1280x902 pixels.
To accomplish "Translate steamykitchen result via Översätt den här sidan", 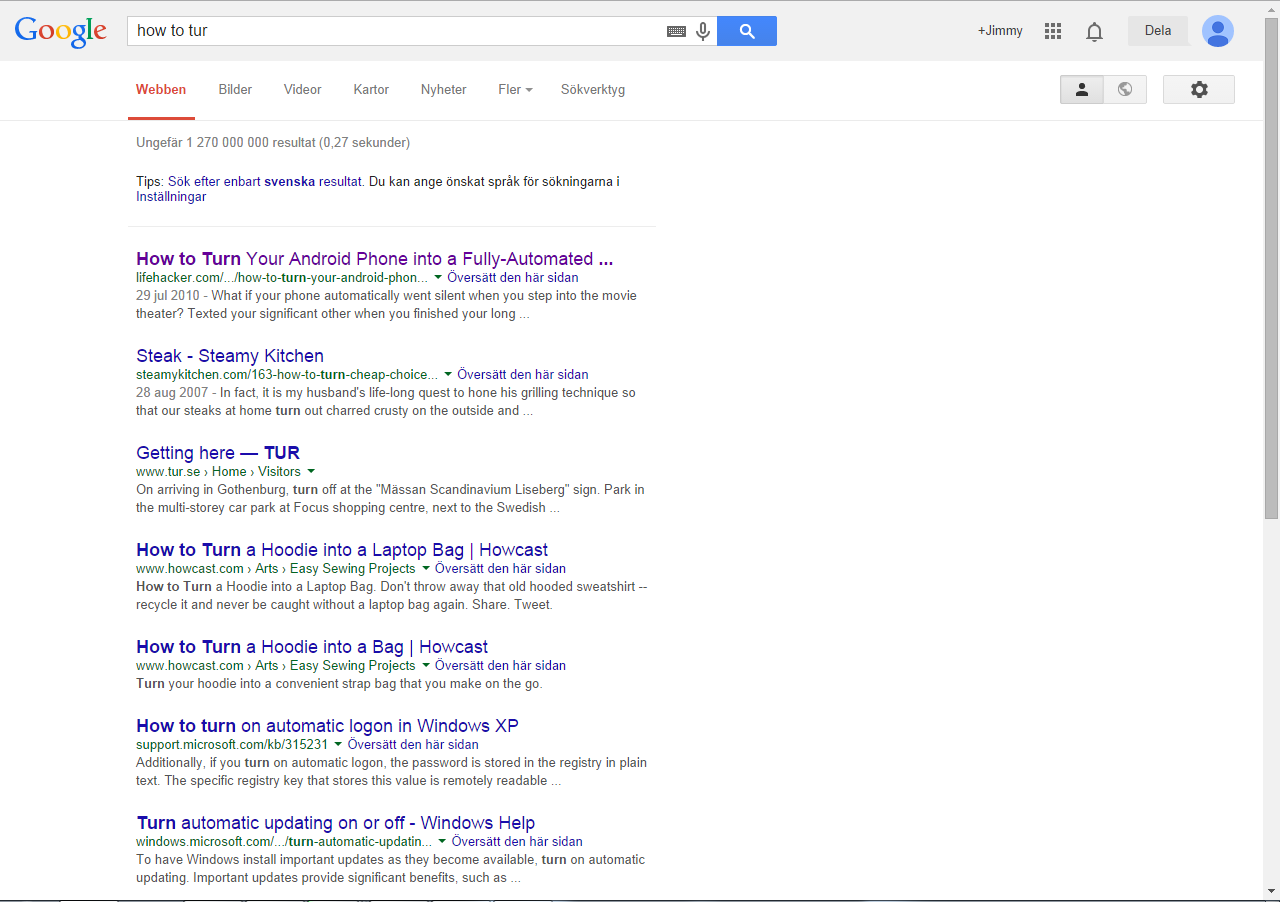I will [523, 374].
